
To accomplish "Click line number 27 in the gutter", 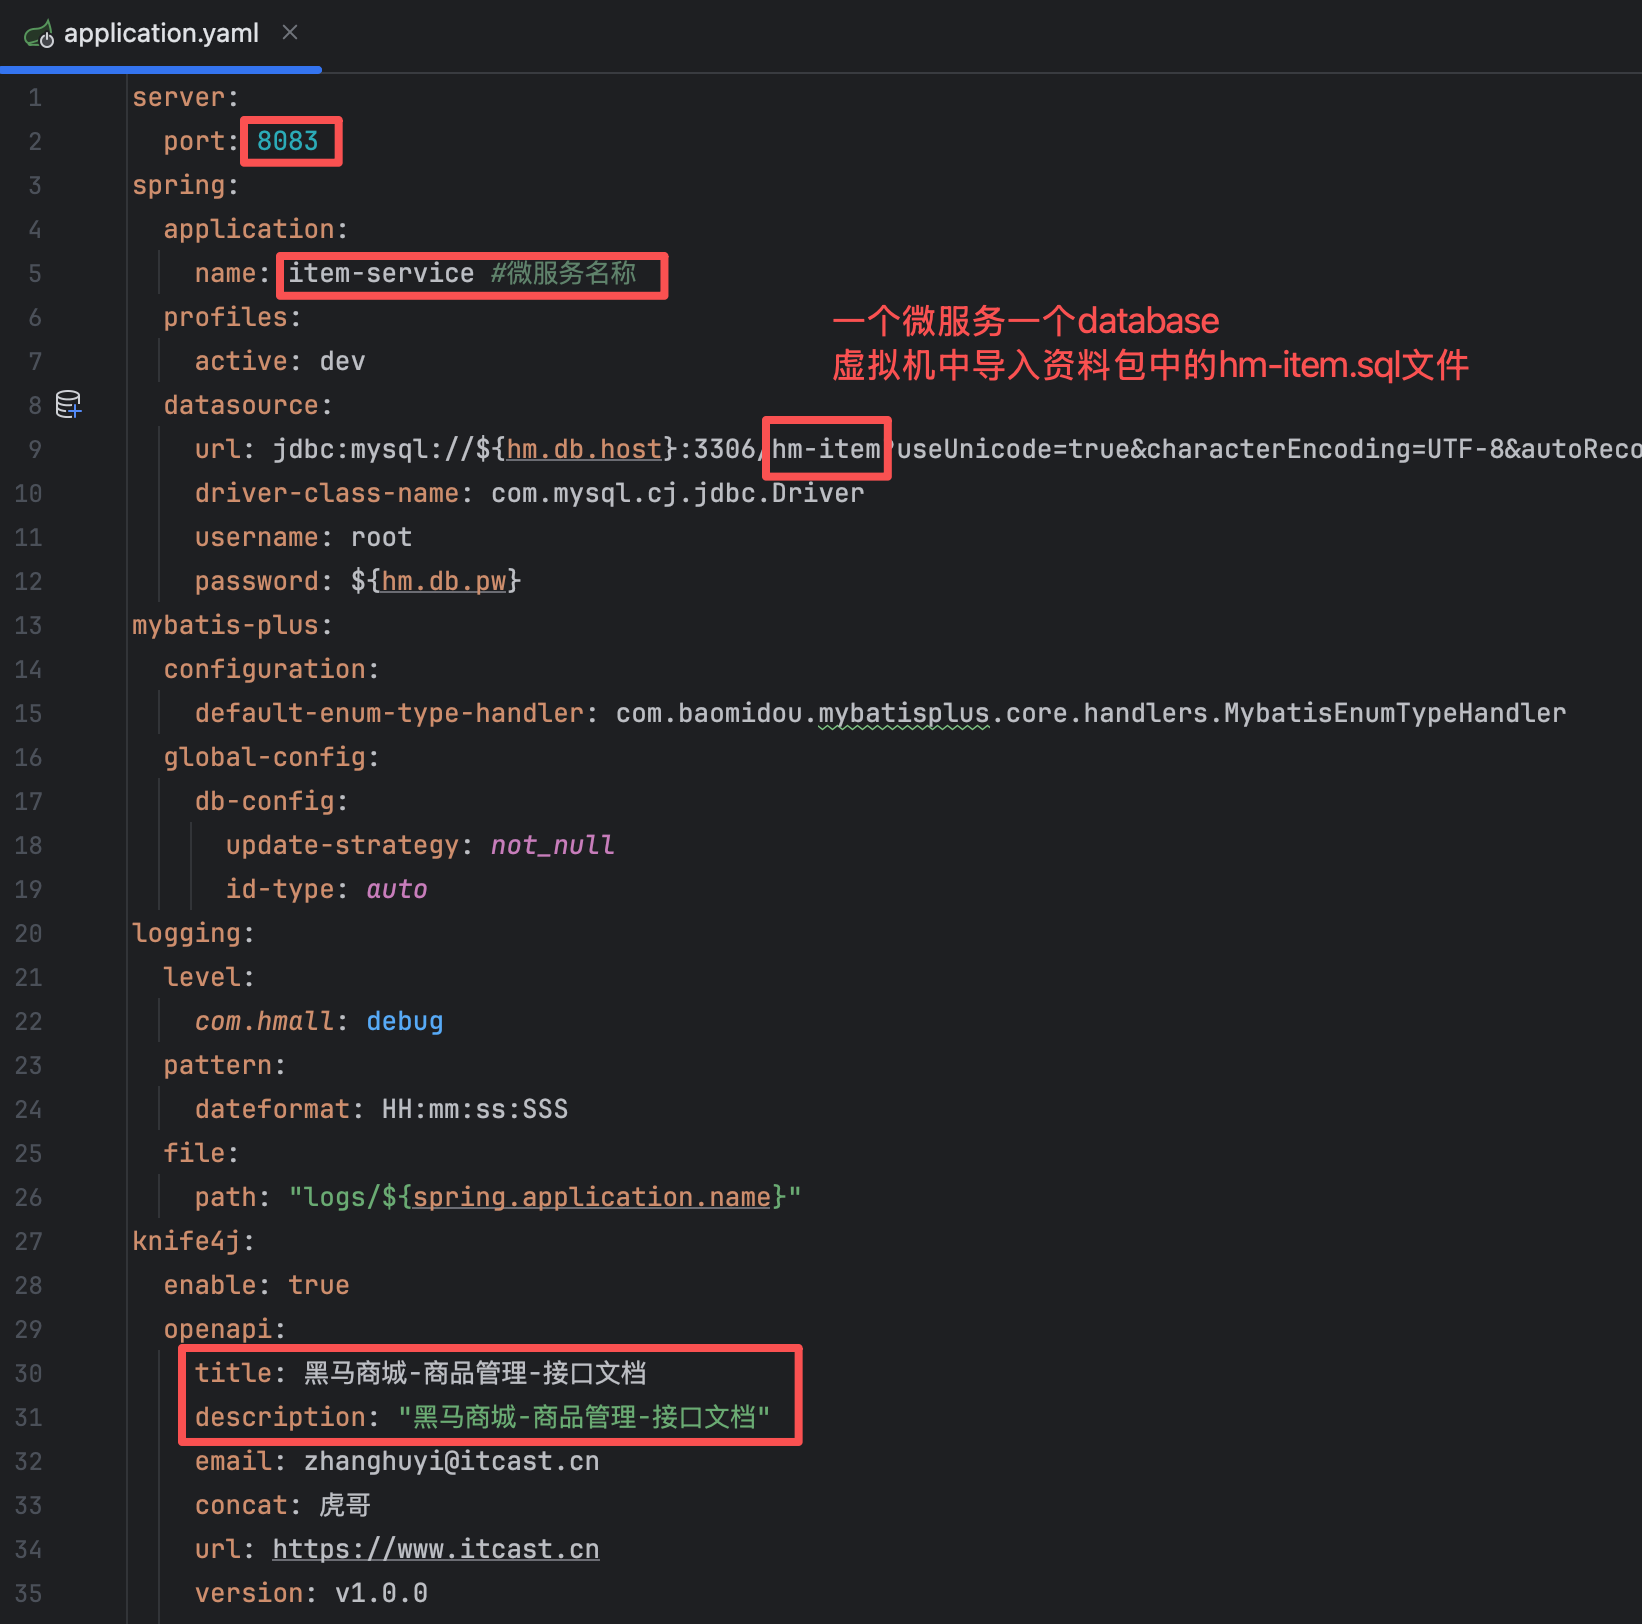I will click(28, 1241).
